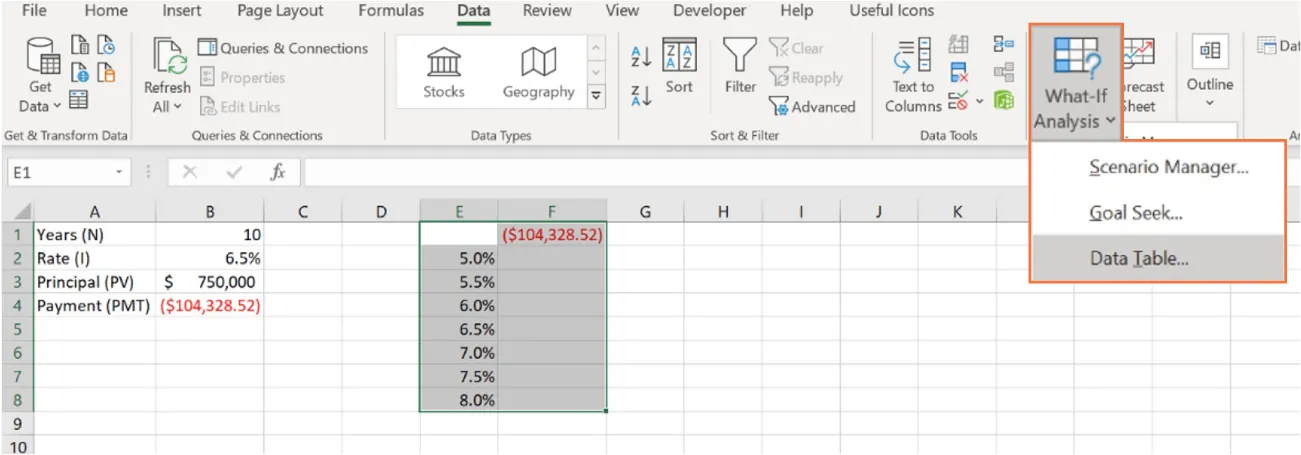Click the Insert Function fx button
This screenshot has width=1301, height=455.
tap(278, 172)
